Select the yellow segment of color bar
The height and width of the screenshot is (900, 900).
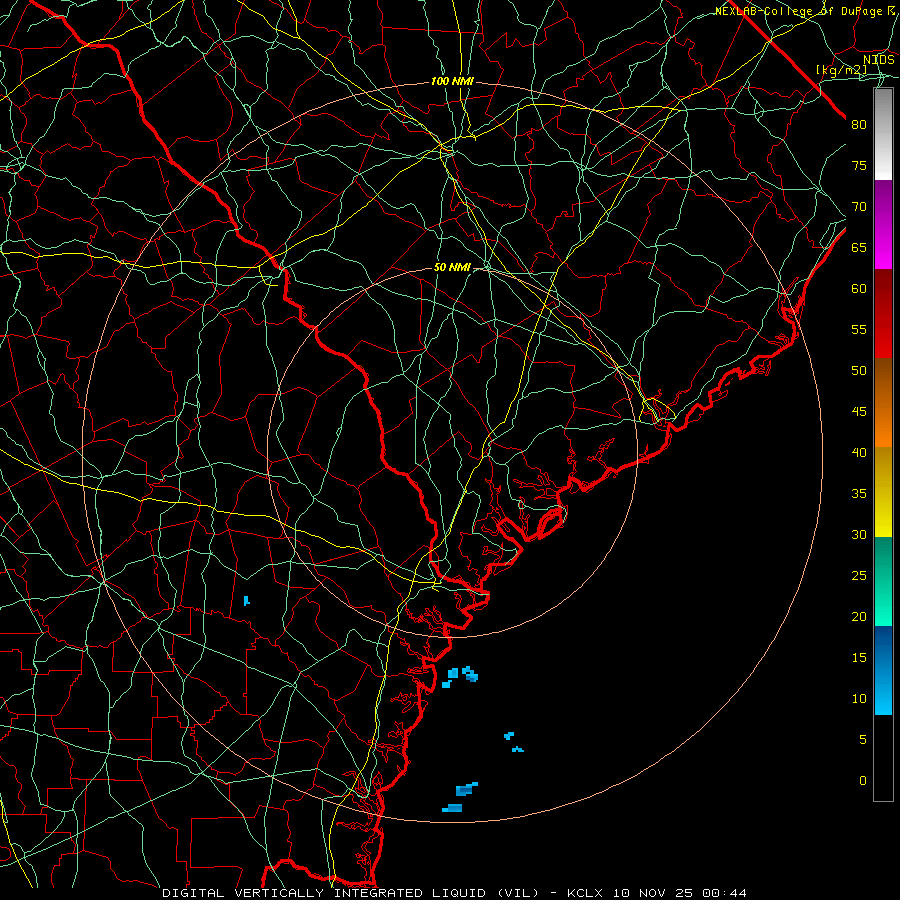[883, 492]
